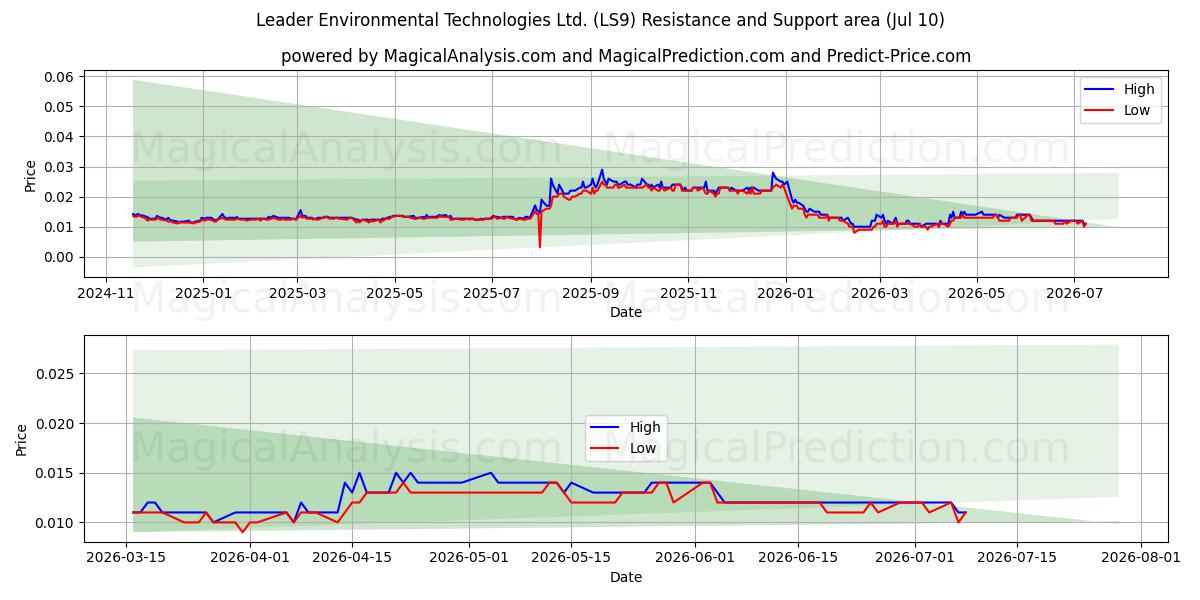Click the 'Price' y-axis label of the top chart
Screen dimensions: 1200x600
[x=30, y=175]
